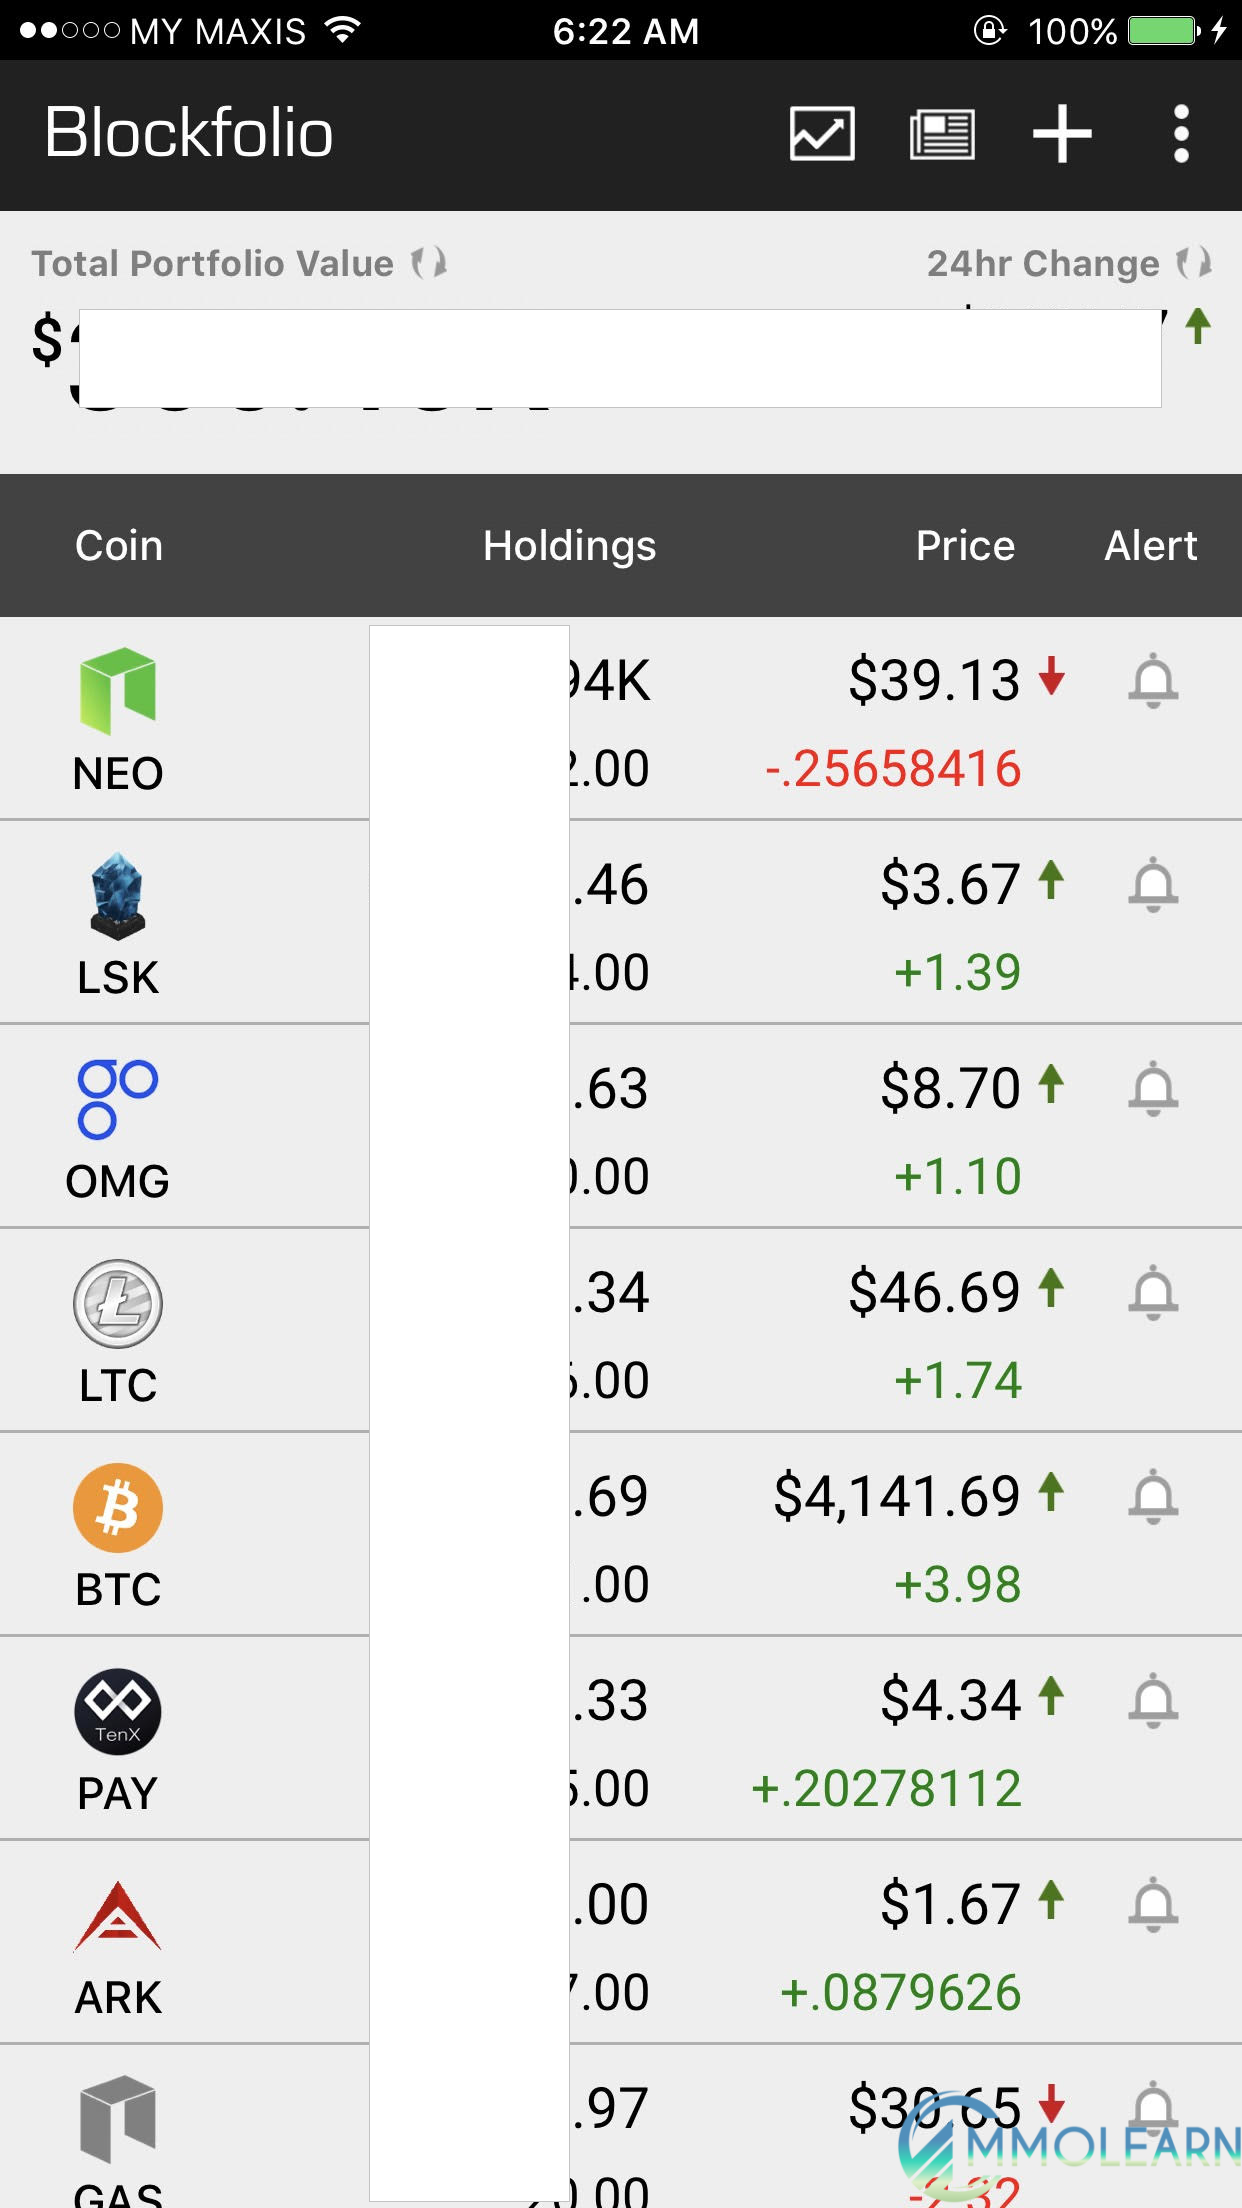Viewport: 1242px width, 2208px height.
Task: Open the NEO coin logo
Action: (118, 690)
